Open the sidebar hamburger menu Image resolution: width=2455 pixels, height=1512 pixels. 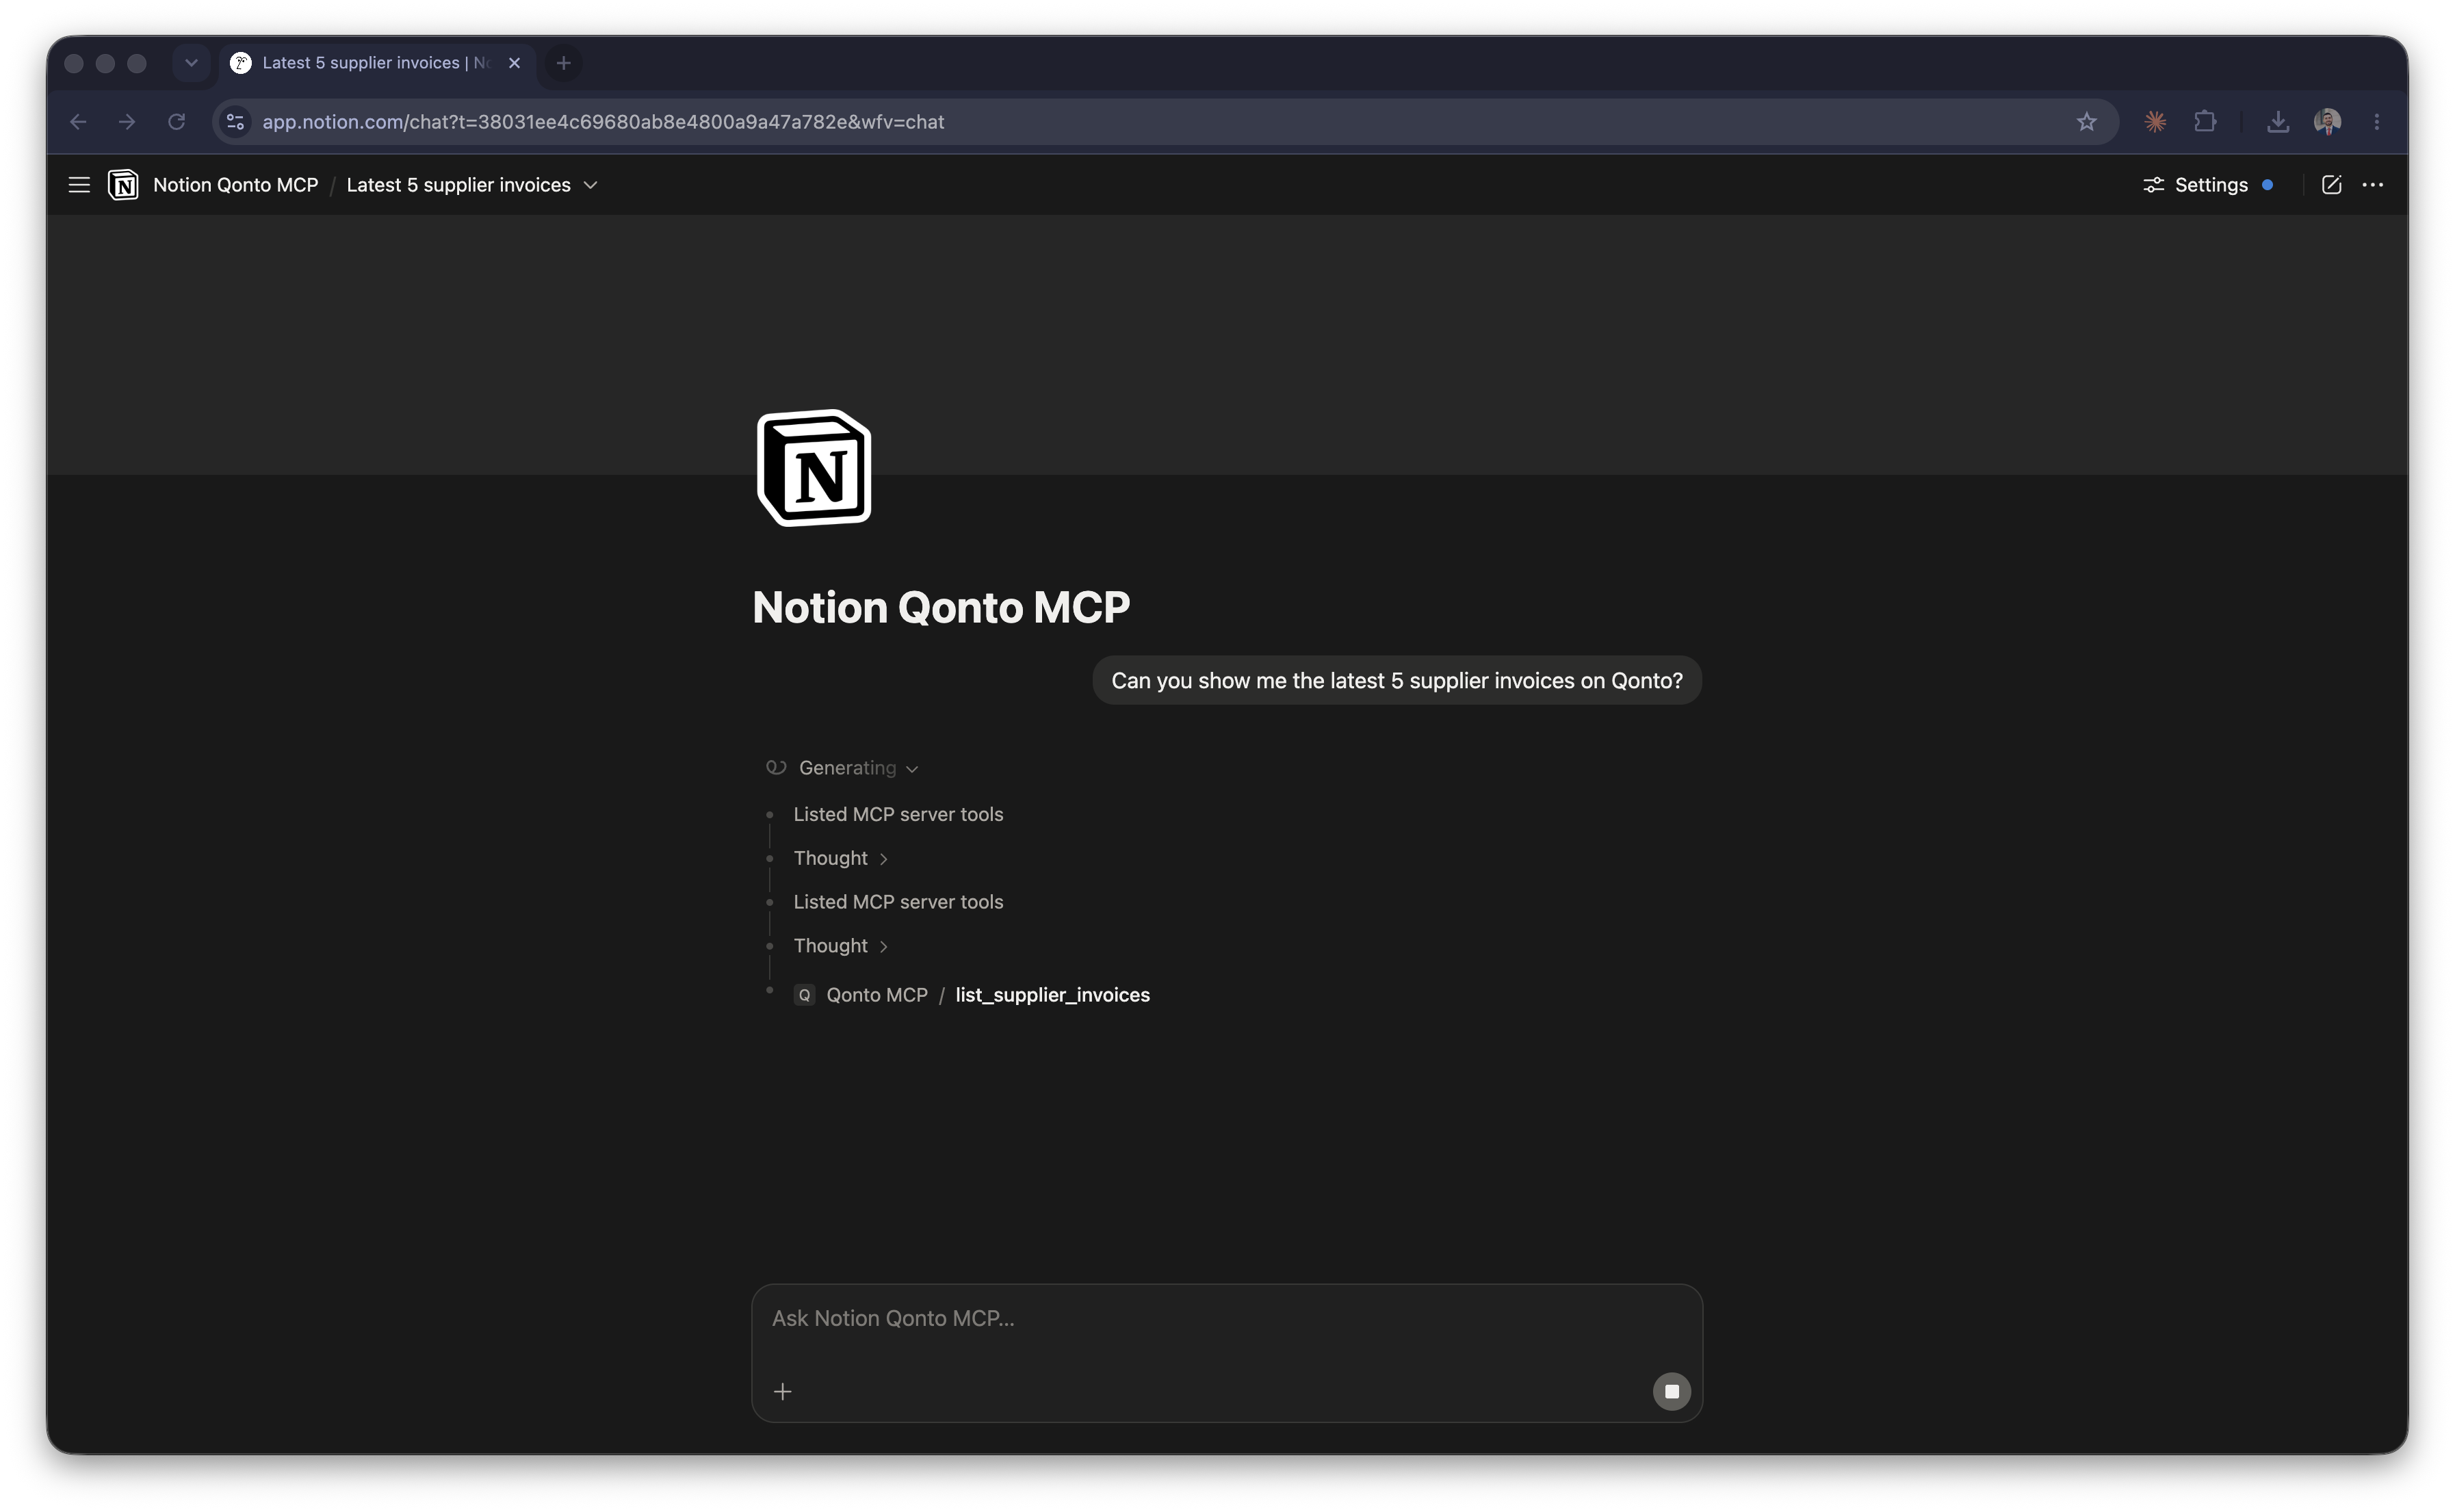point(79,185)
